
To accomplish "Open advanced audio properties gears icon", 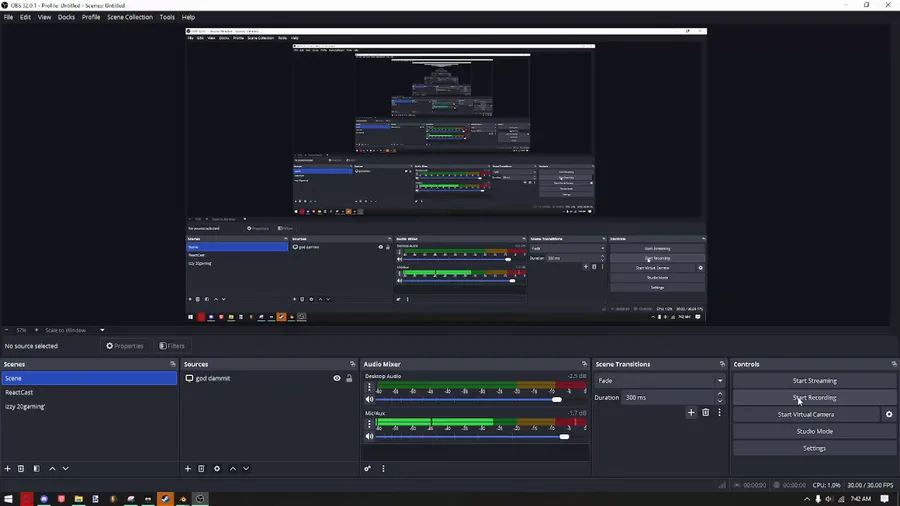I will coord(367,469).
